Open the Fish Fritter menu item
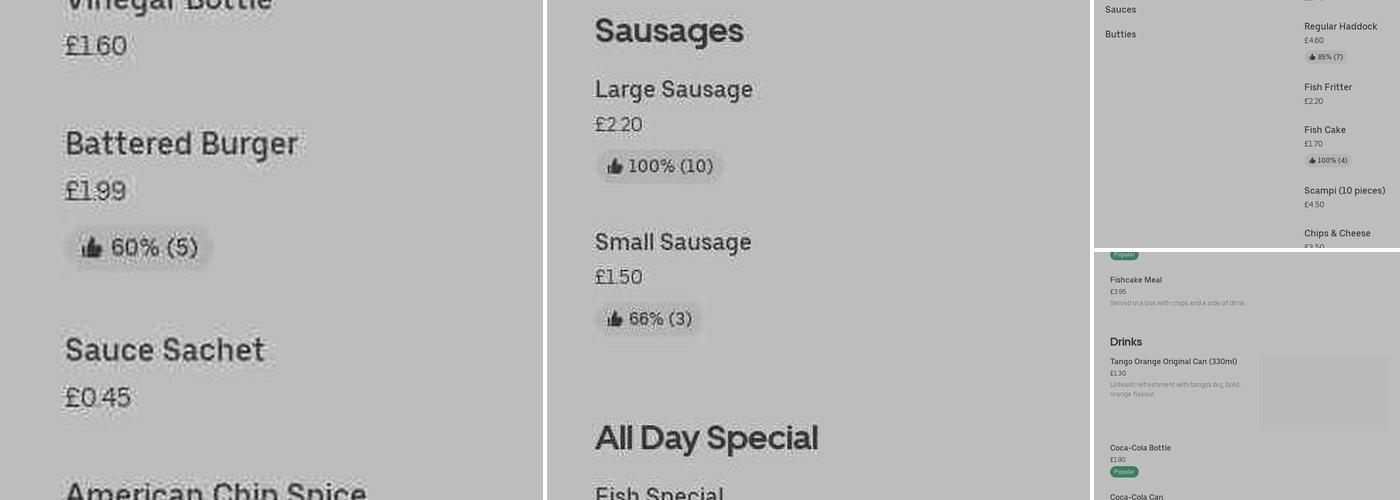The image size is (1400, 500). tap(1328, 87)
